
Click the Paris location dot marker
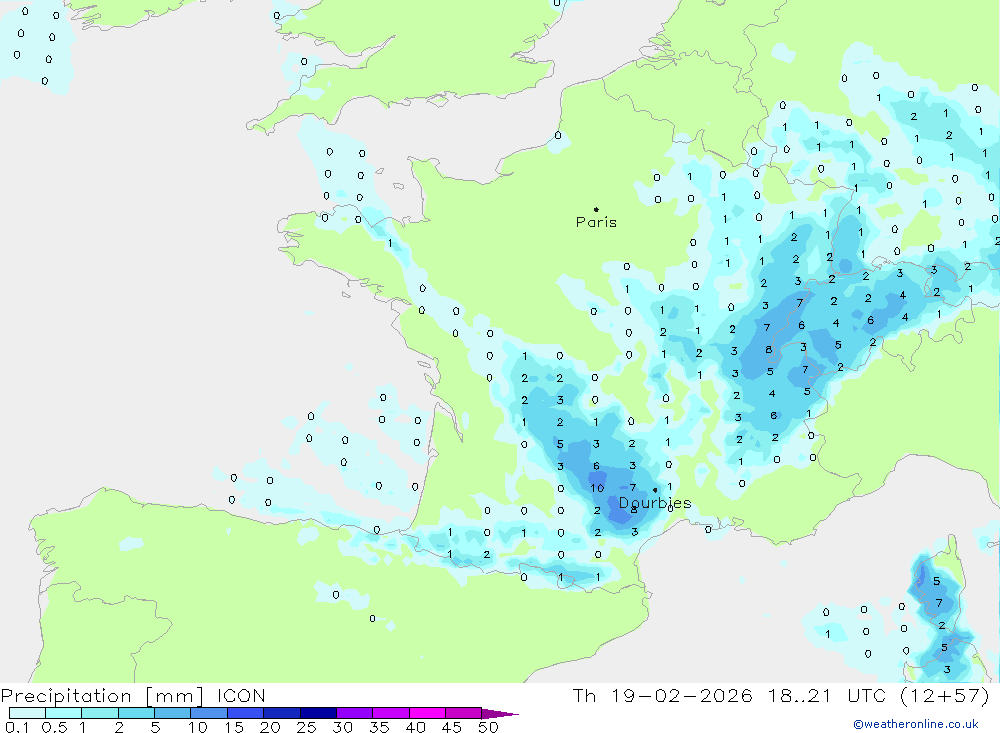[596, 209]
